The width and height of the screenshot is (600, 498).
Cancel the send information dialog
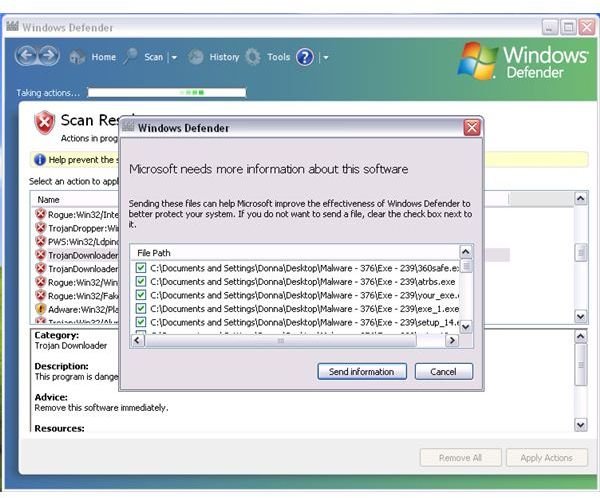[443, 371]
